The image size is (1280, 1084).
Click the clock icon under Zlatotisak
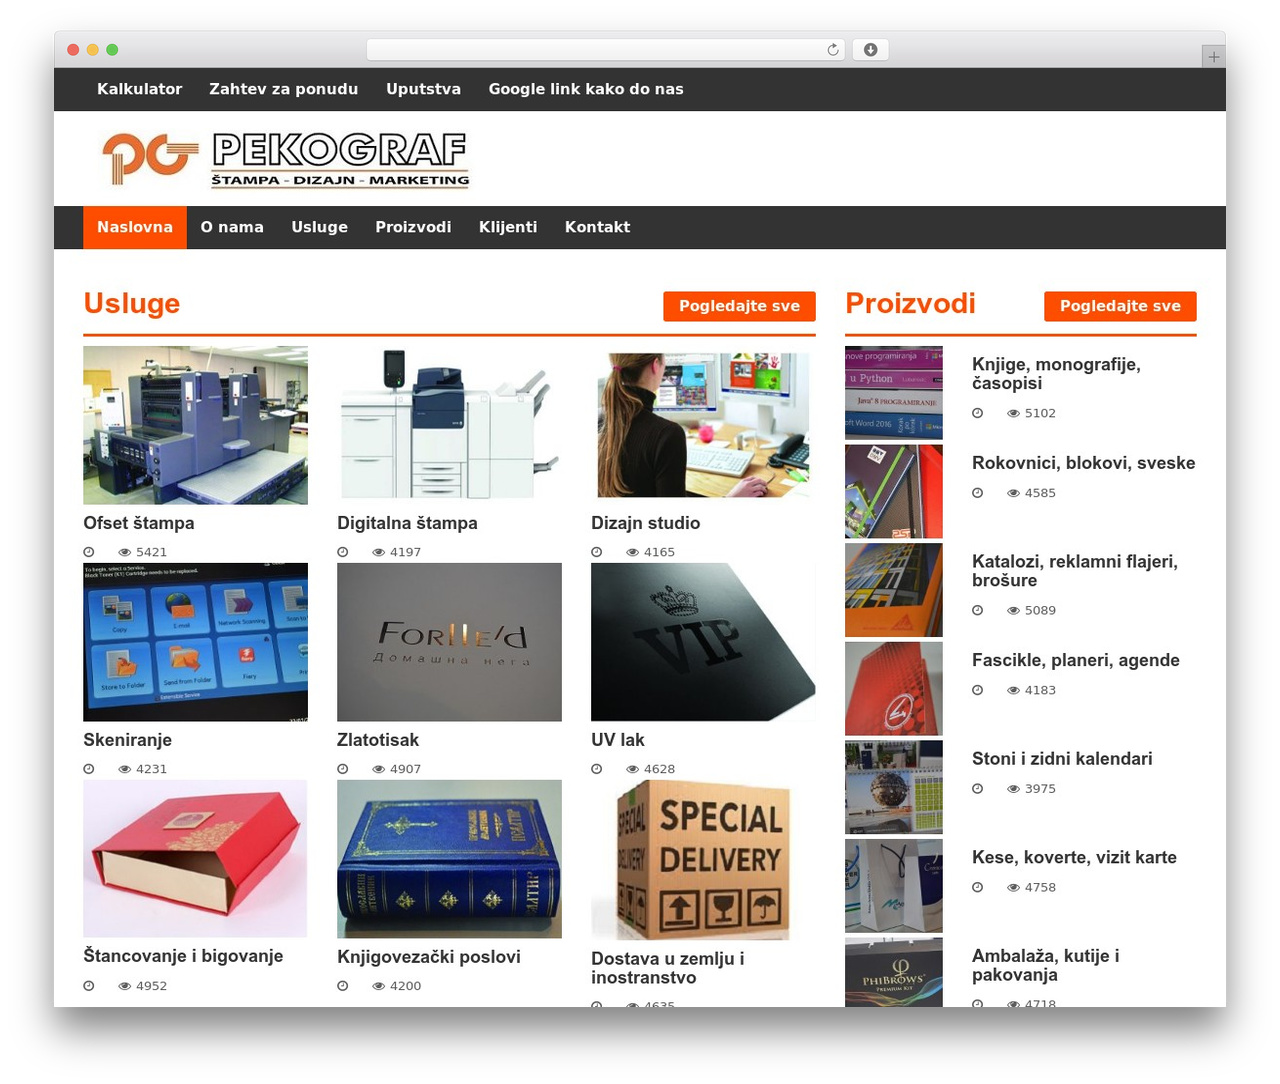click(343, 769)
